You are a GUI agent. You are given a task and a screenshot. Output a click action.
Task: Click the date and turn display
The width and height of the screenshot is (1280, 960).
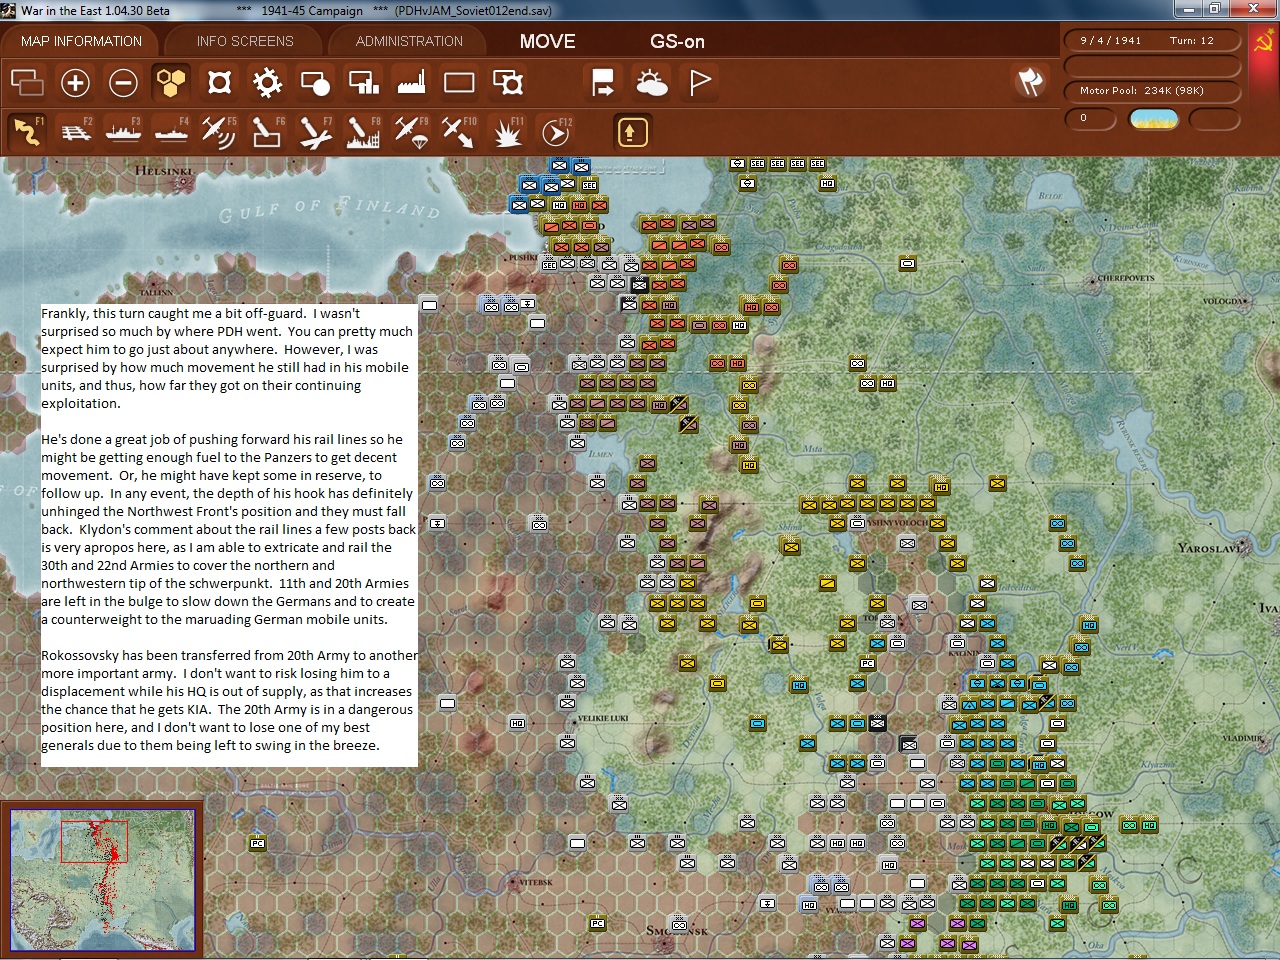pyautogui.click(x=1151, y=41)
